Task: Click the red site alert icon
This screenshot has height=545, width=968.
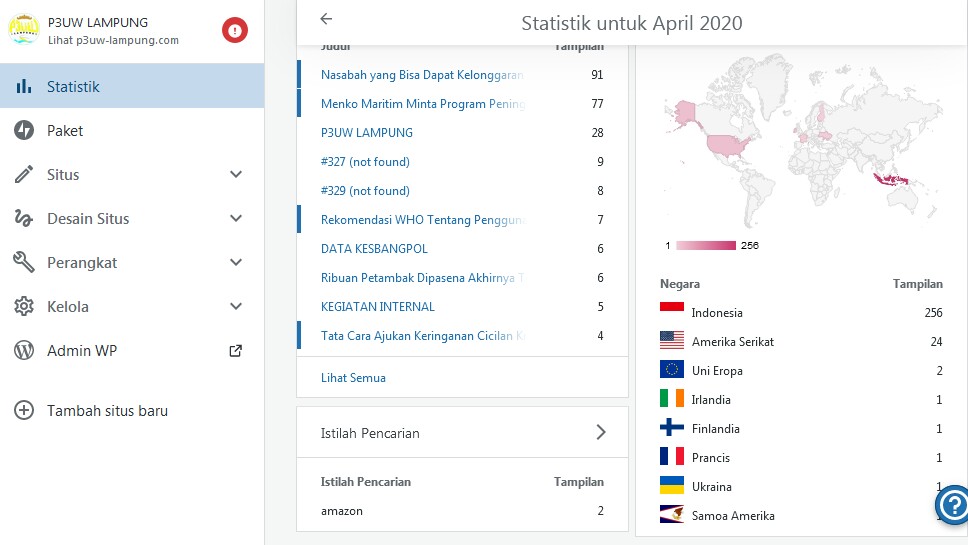Action: (235, 30)
